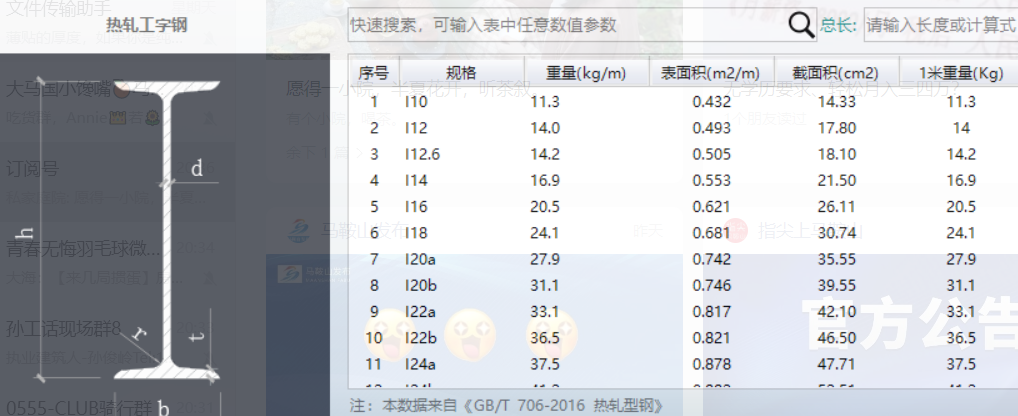Screen dimensions: 1018x416
Task: Open 孙工活现场群8 chat in background
Action: pos(63,329)
